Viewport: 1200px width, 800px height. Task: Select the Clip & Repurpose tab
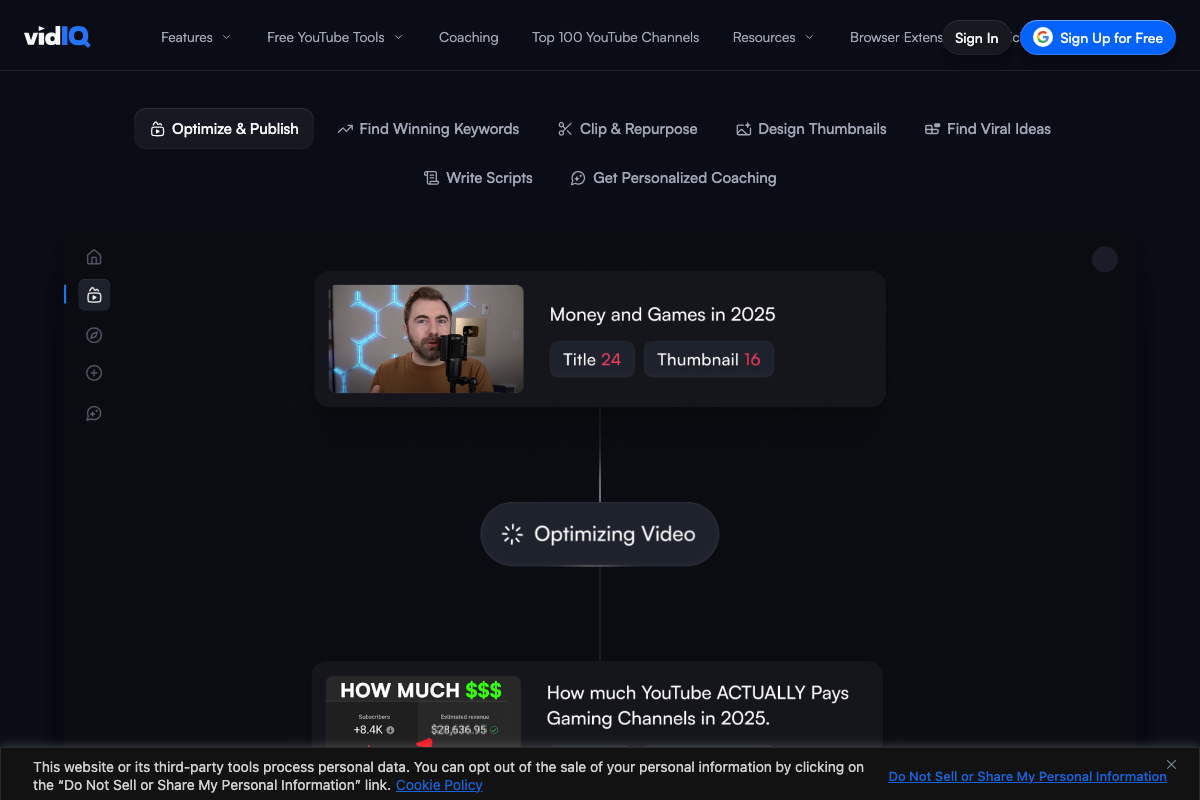tap(627, 129)
